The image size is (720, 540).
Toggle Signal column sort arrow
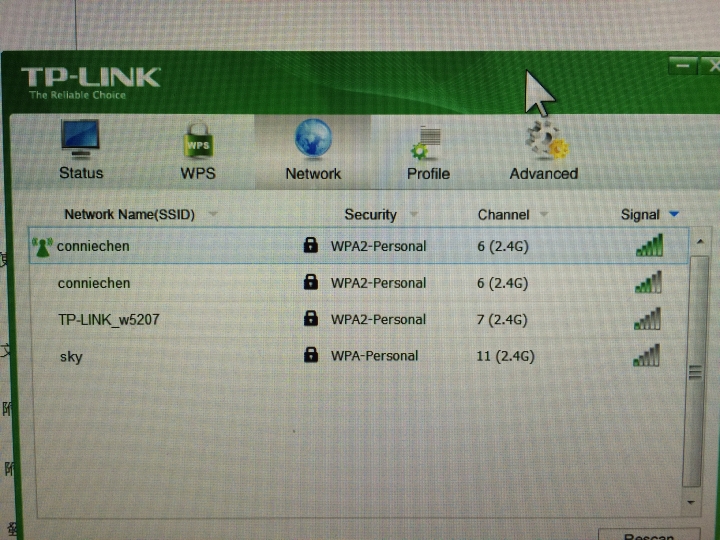[x=674, y=214]
